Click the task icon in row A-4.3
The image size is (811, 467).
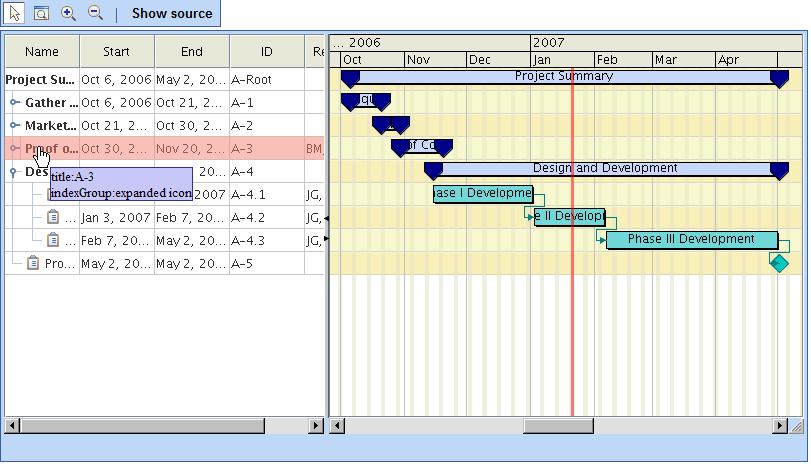coord(54,240)
